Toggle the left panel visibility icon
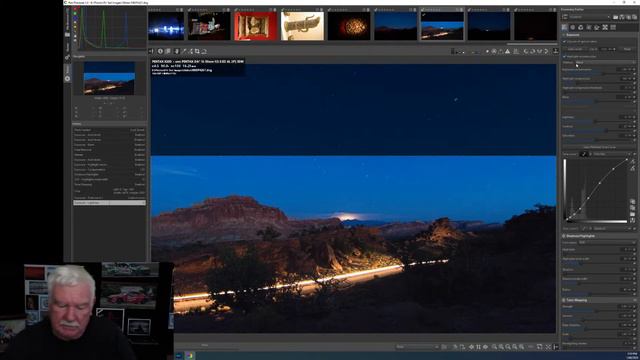Image resolution: width=640 pixels, height=360 pixels. (x=151, y=51)
